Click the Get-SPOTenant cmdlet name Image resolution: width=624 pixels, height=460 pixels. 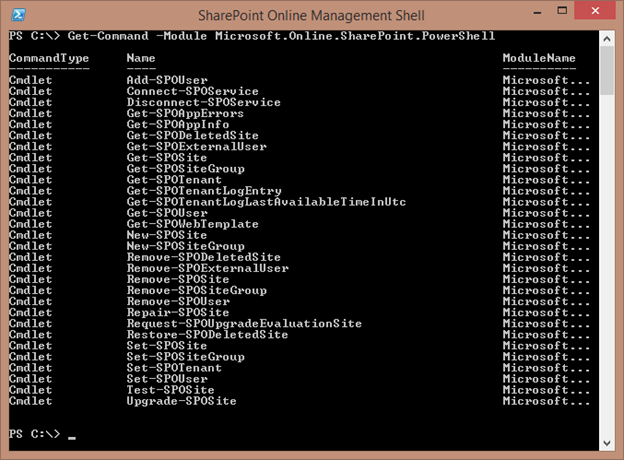coord(174,180)
